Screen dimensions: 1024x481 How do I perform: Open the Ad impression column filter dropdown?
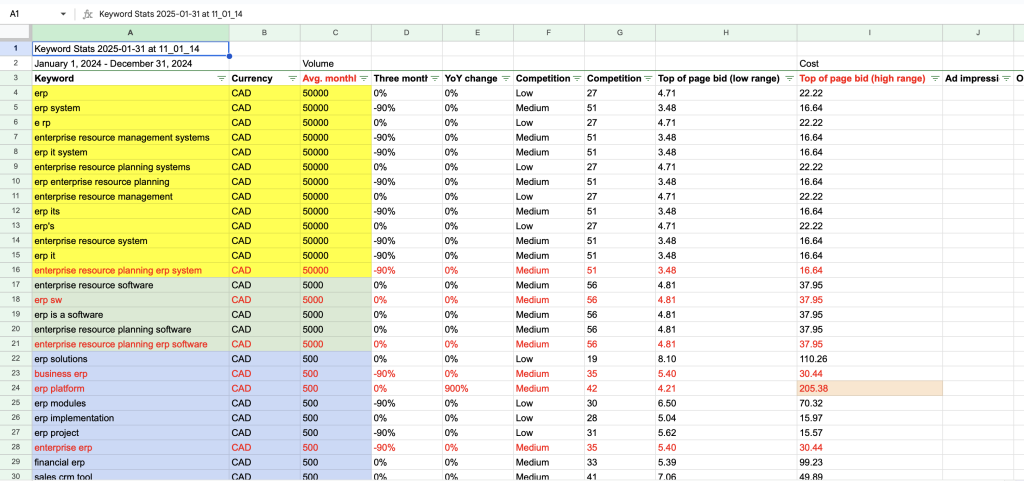pos(1005,78)
